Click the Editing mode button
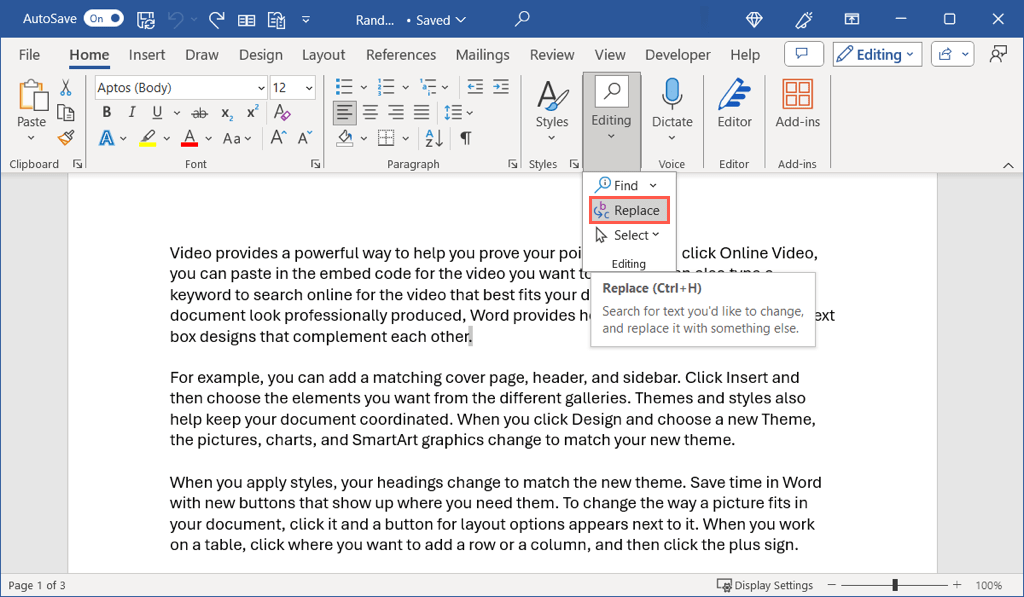 coord(876,55)
